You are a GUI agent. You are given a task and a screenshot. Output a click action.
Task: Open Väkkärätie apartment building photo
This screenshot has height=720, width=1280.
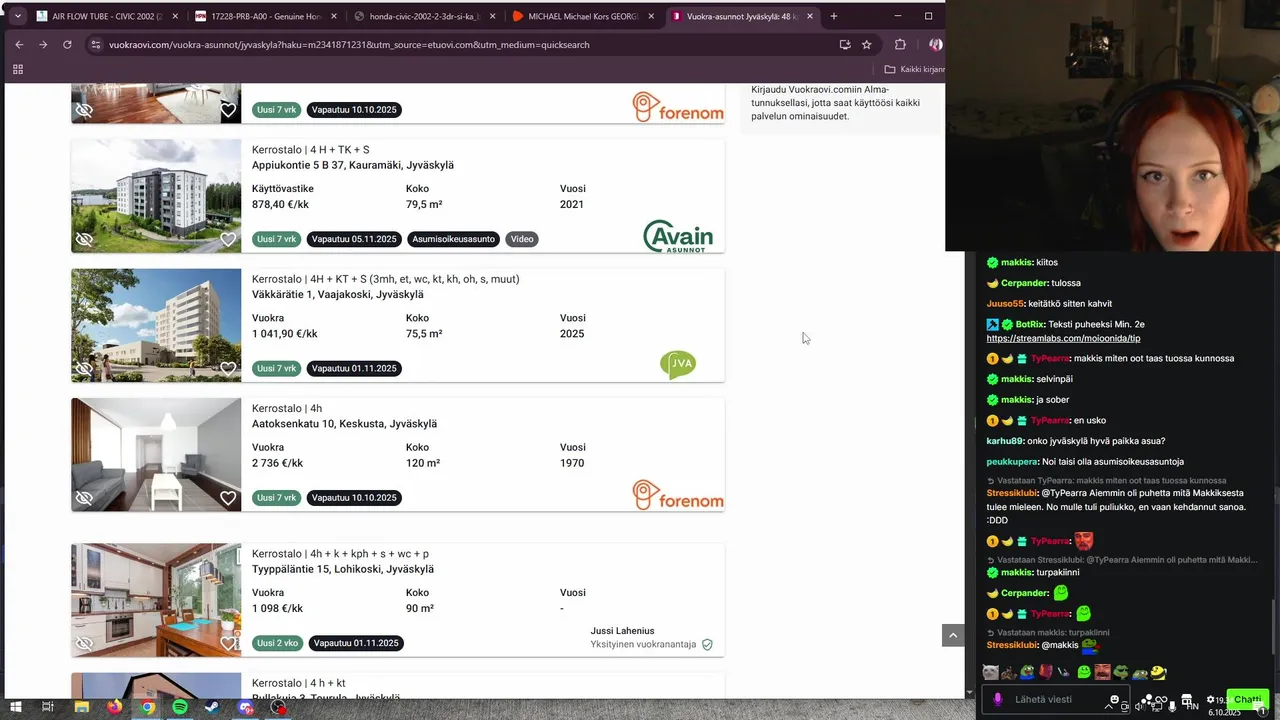pos(156,325)
